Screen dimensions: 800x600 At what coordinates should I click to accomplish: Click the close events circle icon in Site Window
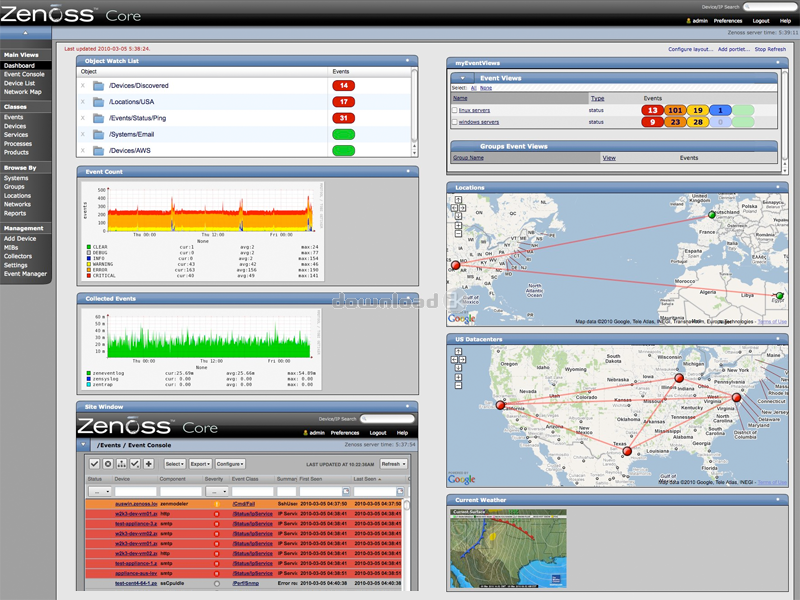click(x=108, y=464)
